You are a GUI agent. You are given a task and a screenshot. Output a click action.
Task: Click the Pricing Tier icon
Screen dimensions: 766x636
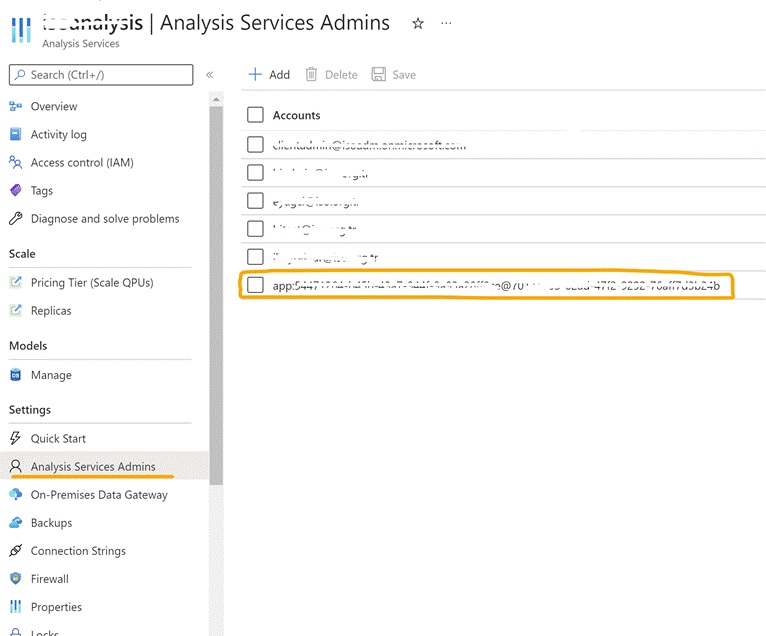(15, 283)
